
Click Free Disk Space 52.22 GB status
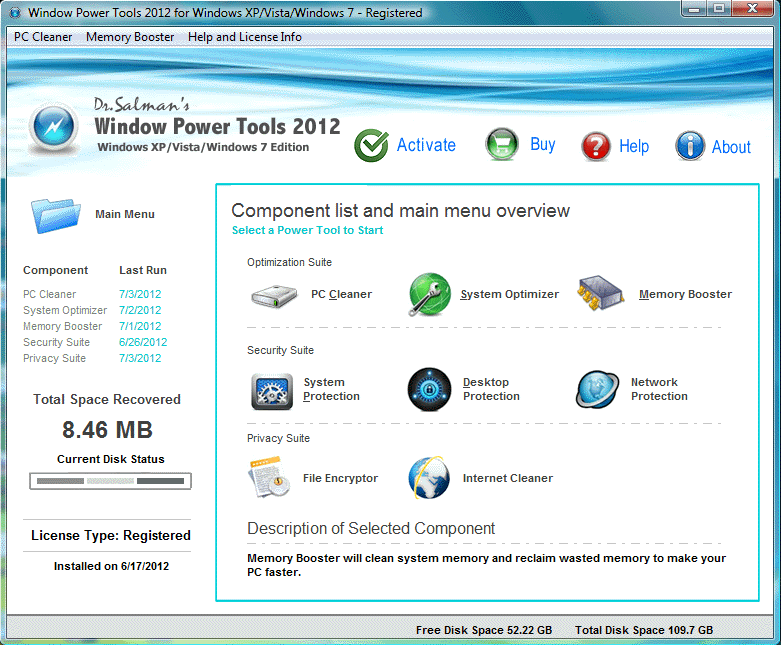(x=484, y=630)
